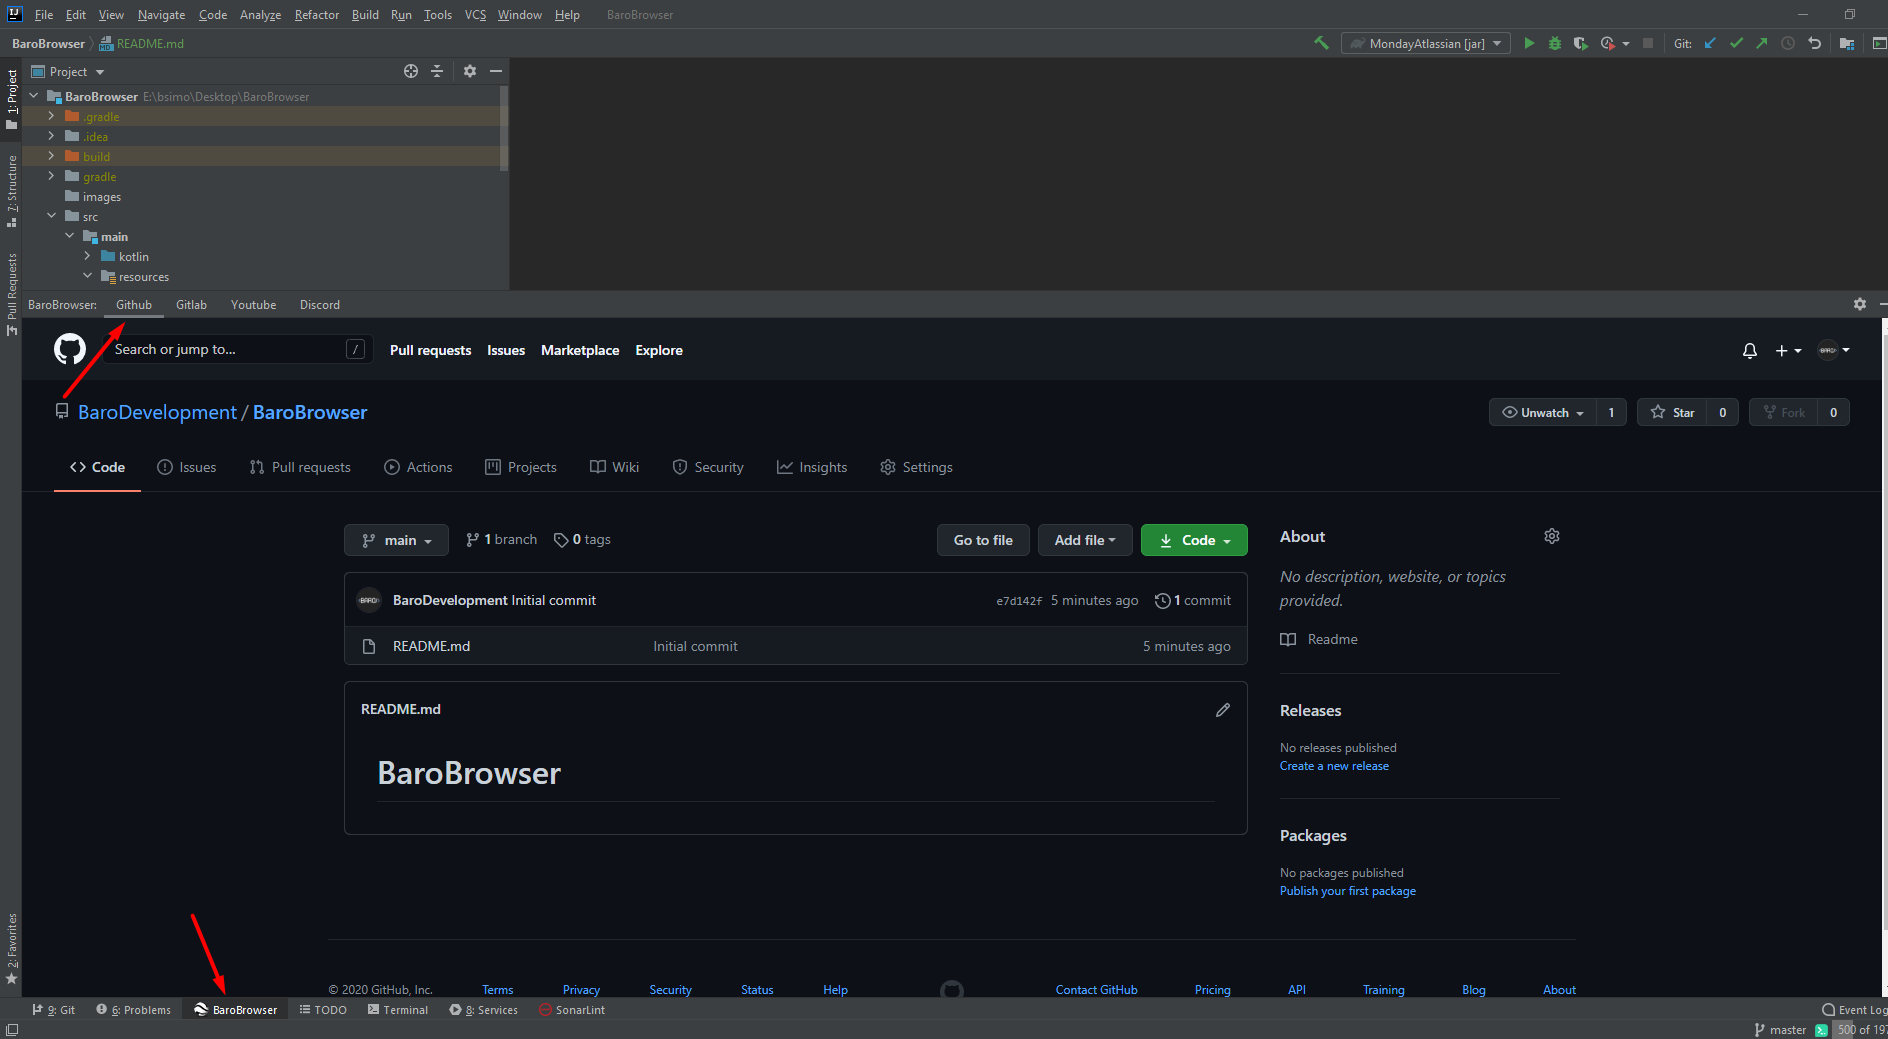Expand the build folder

[51, 156]
